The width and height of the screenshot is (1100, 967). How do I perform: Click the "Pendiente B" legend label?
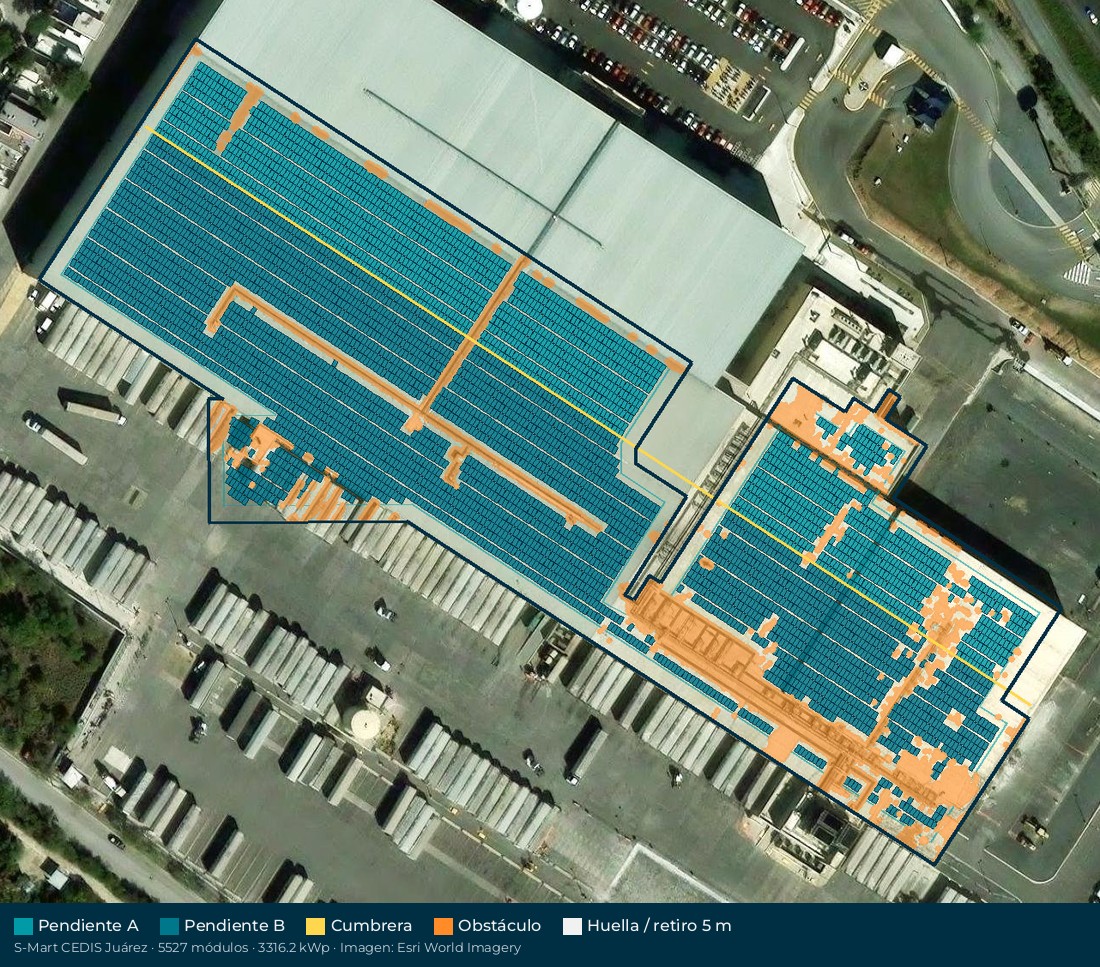pyautogui.click(x=234, y=926)
